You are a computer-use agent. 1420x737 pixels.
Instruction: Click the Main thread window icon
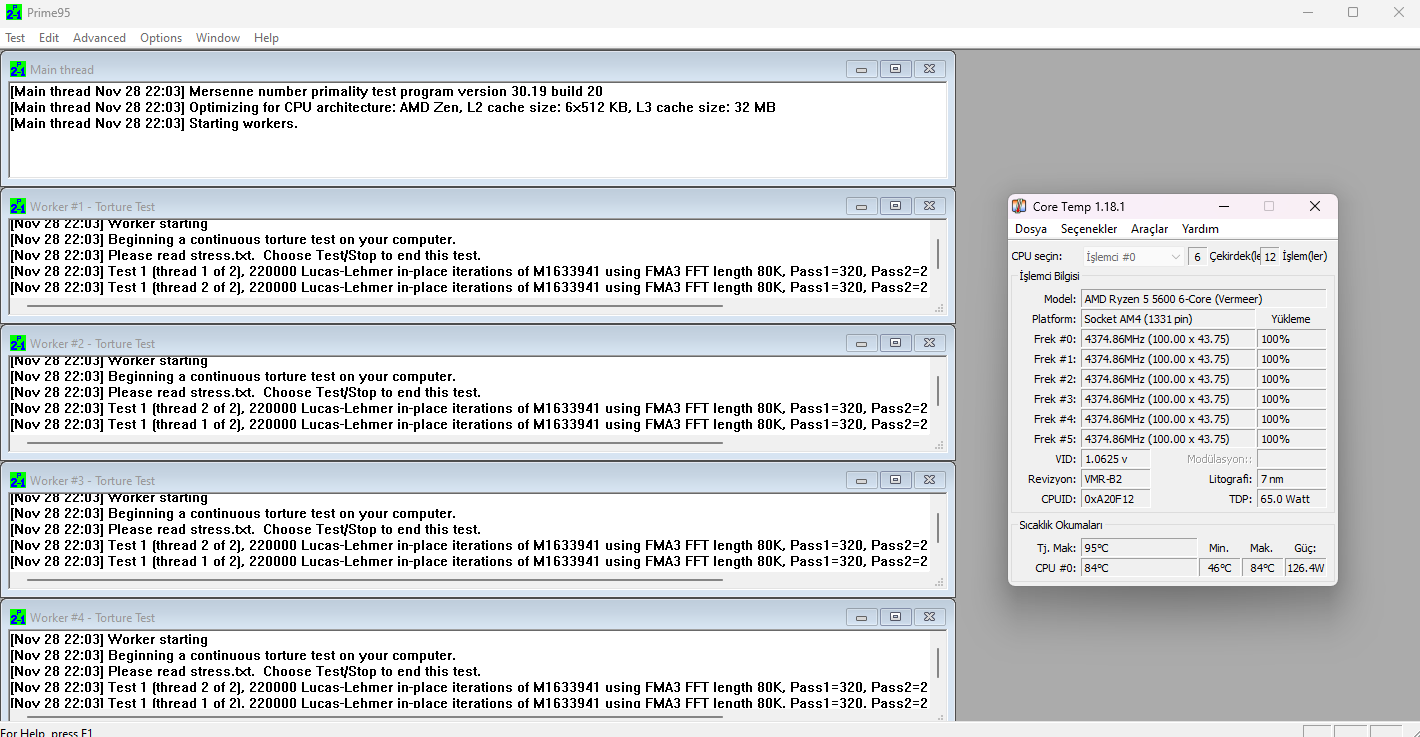[x=18, y=69]
